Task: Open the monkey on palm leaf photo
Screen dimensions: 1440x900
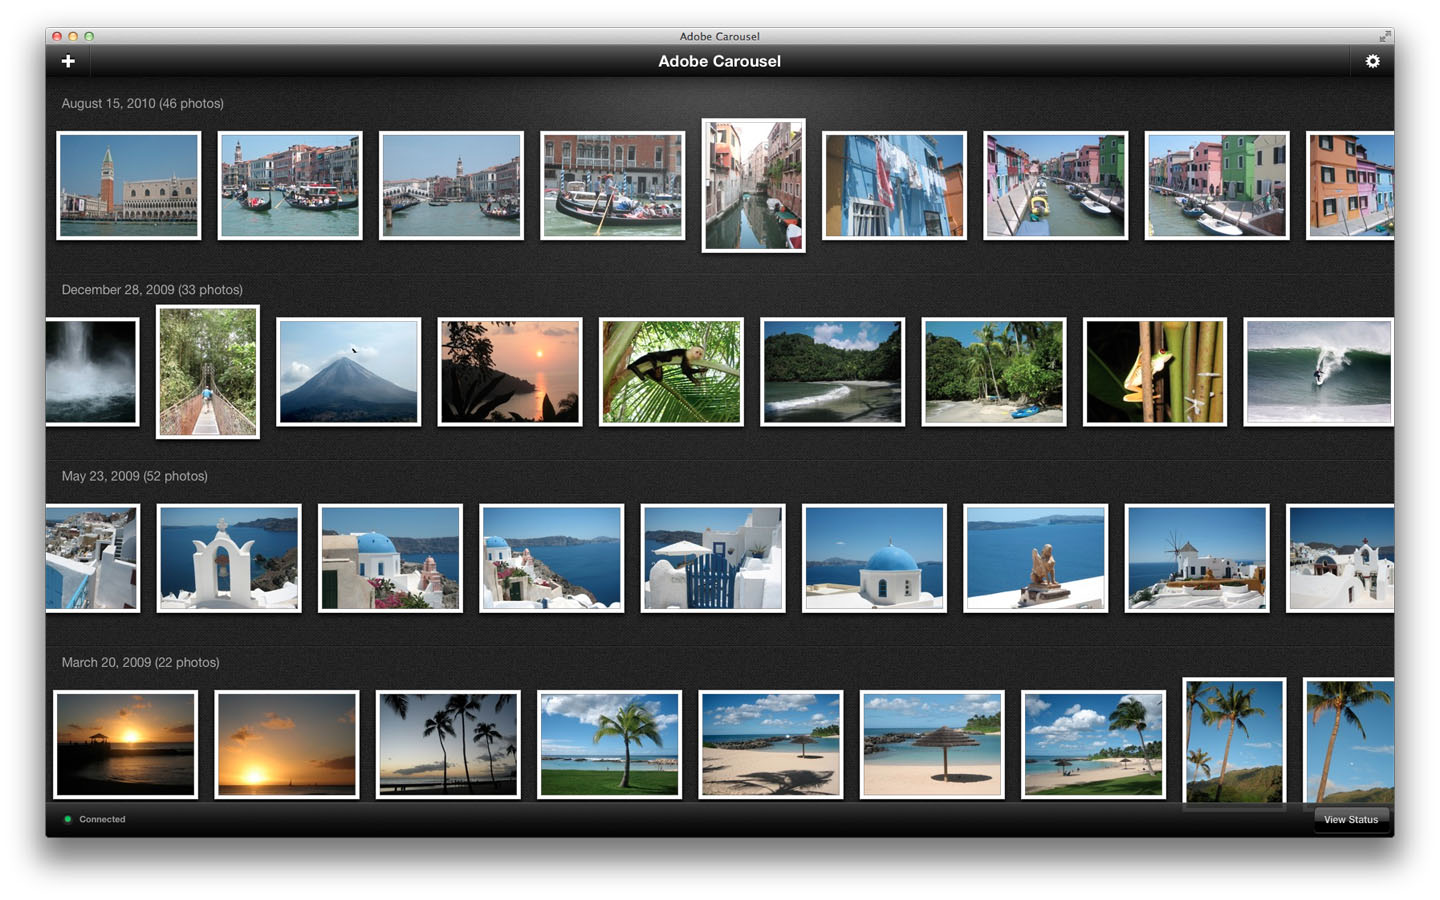Action: pyautogui.click(x=671, y=372)
